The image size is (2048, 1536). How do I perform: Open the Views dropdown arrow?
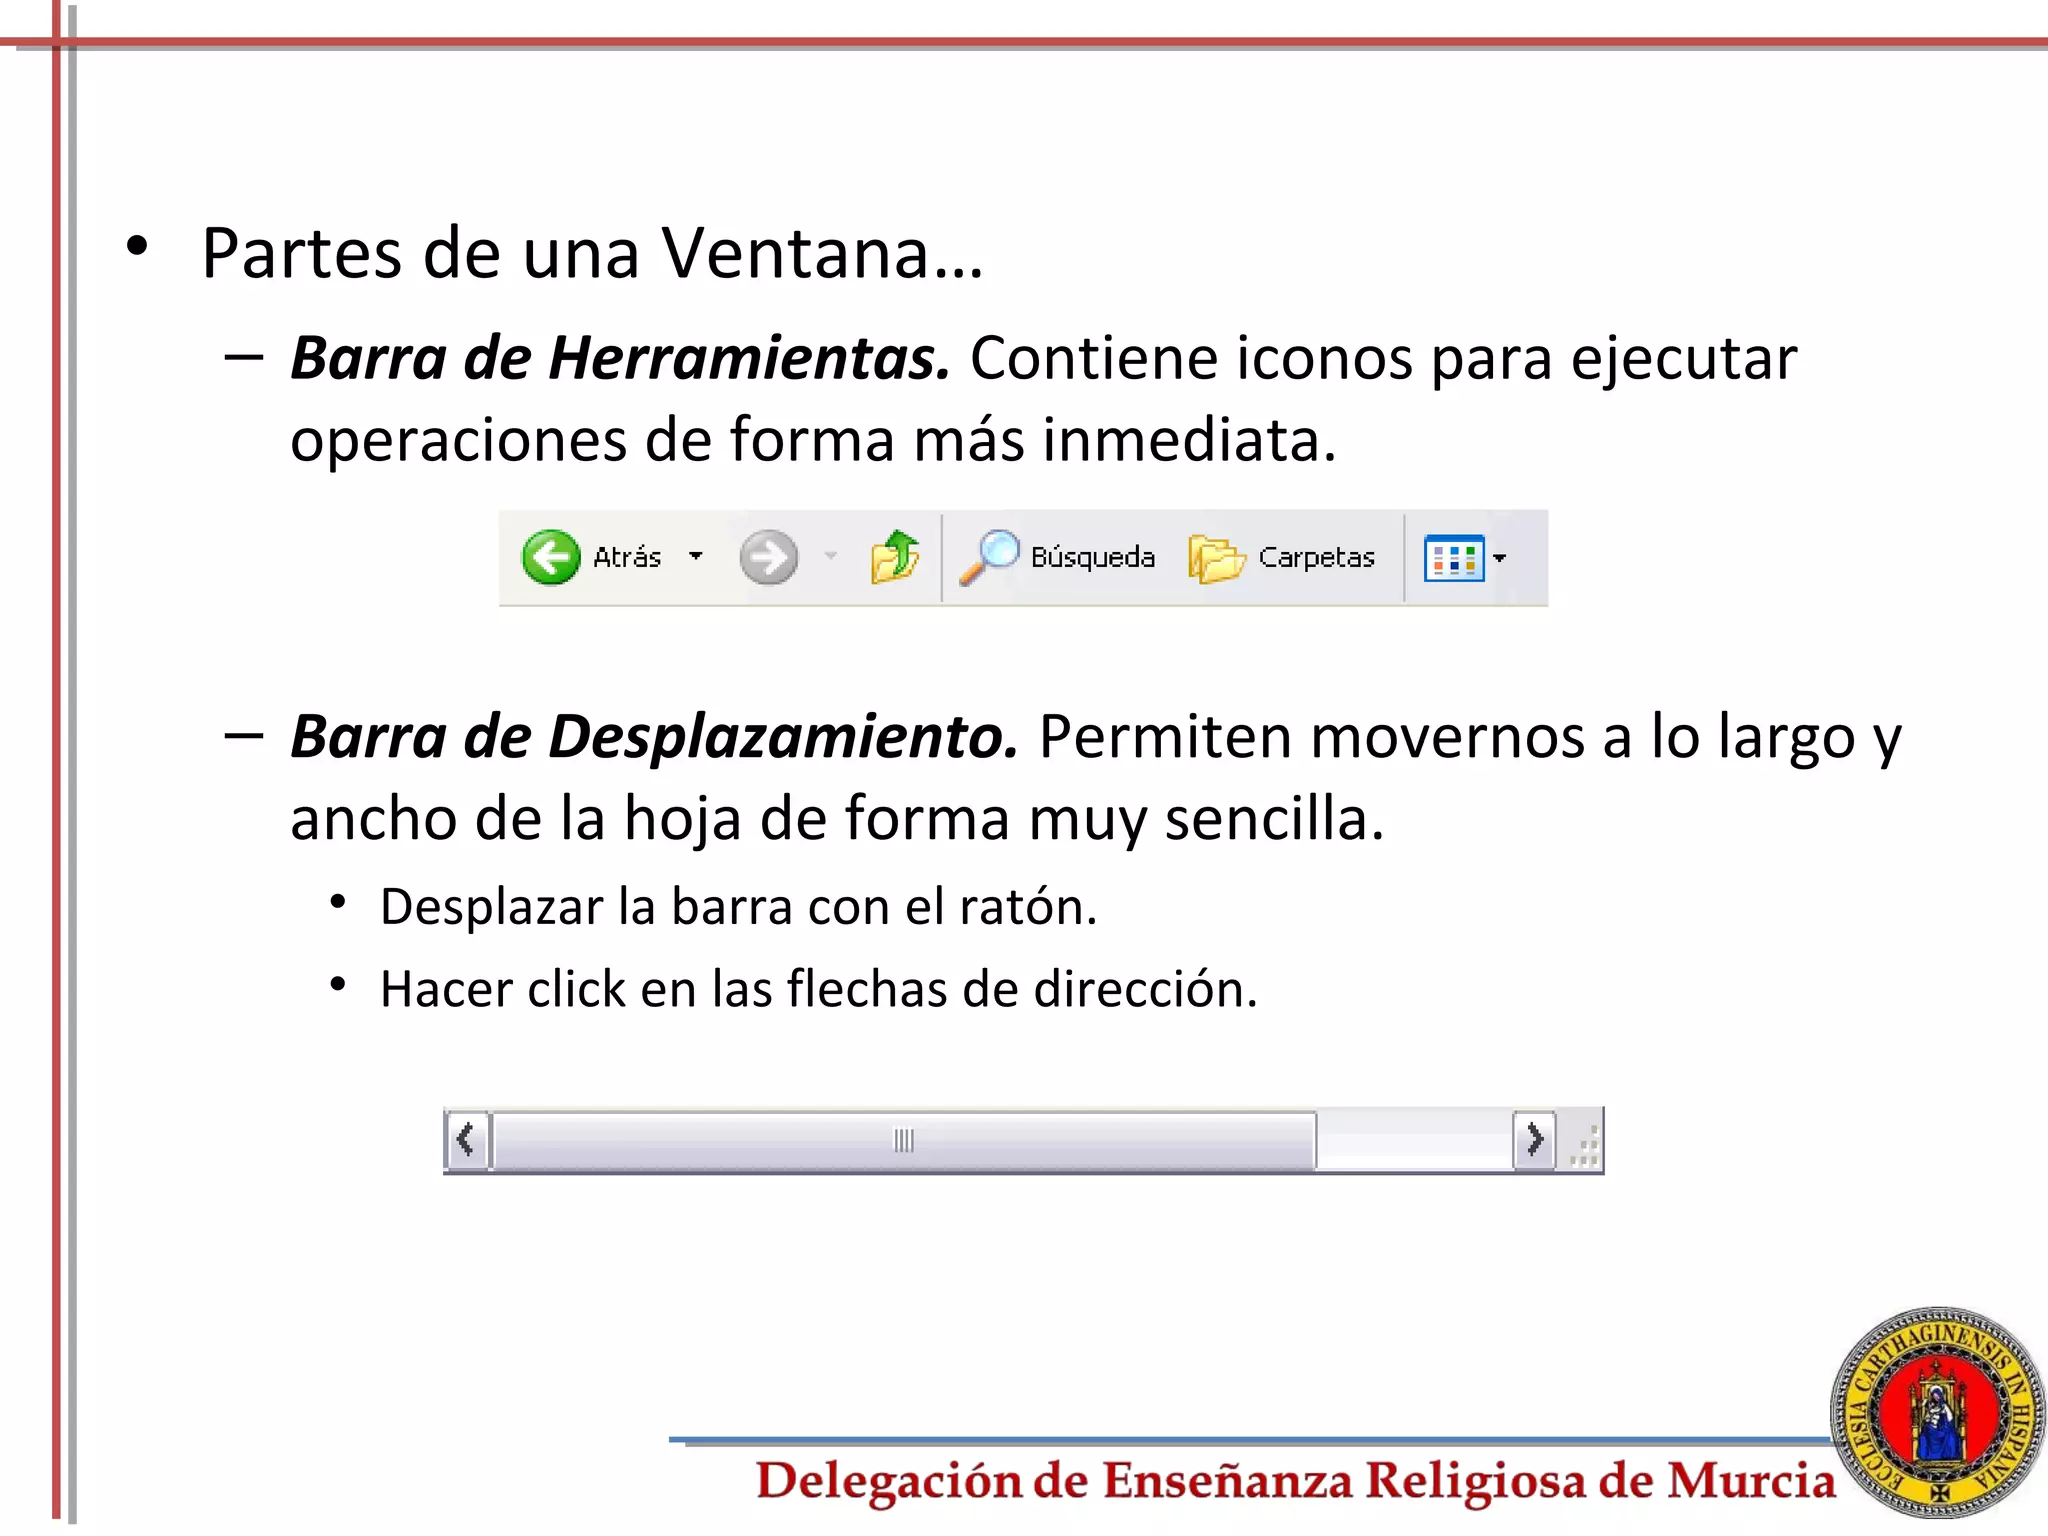[x=1499, y=558]
